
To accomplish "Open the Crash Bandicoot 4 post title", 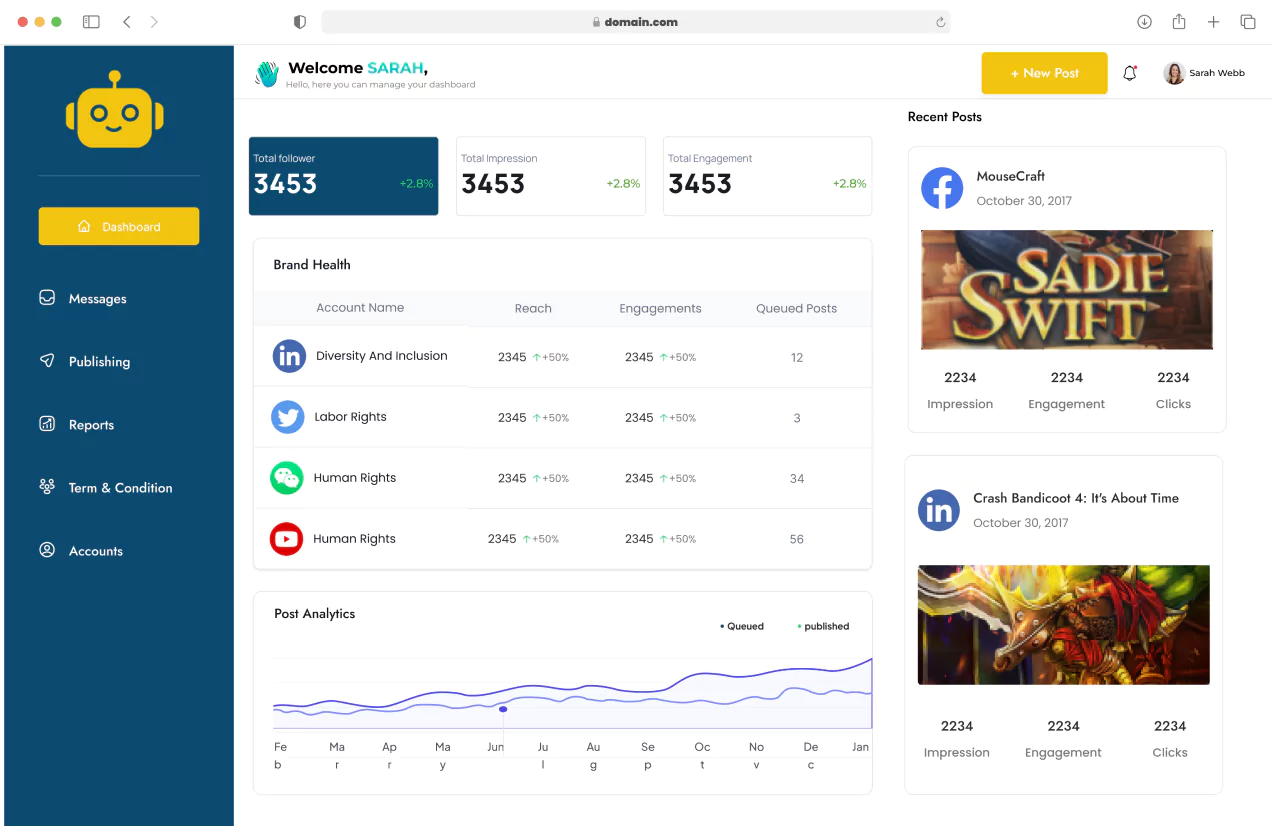I will 1077,498.
